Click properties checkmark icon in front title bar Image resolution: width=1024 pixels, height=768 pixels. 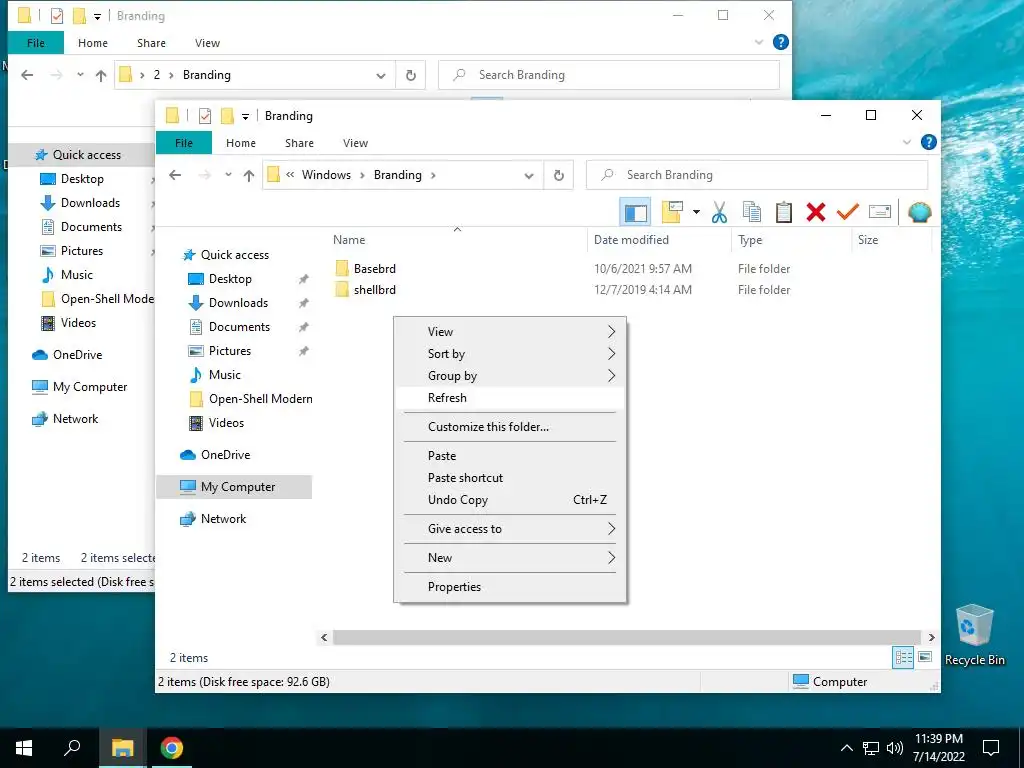point(204,116)
